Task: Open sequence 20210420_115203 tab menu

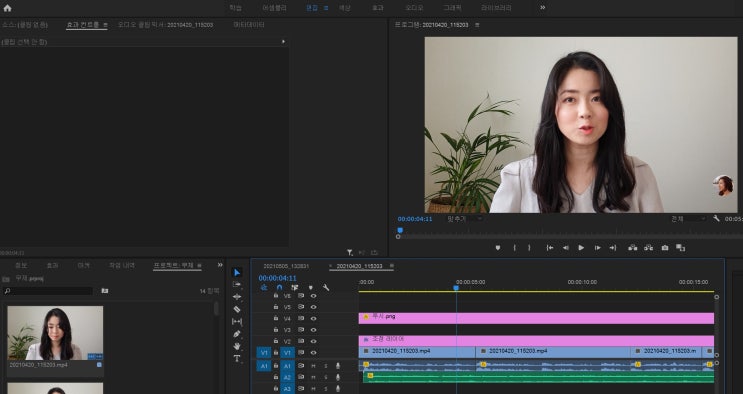Action: coord(391,266)
